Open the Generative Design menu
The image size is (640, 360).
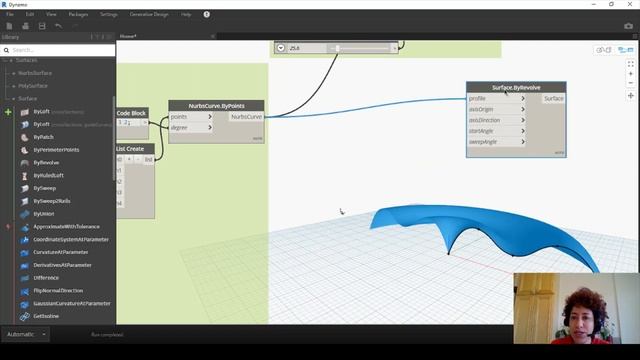coord(149,14)
